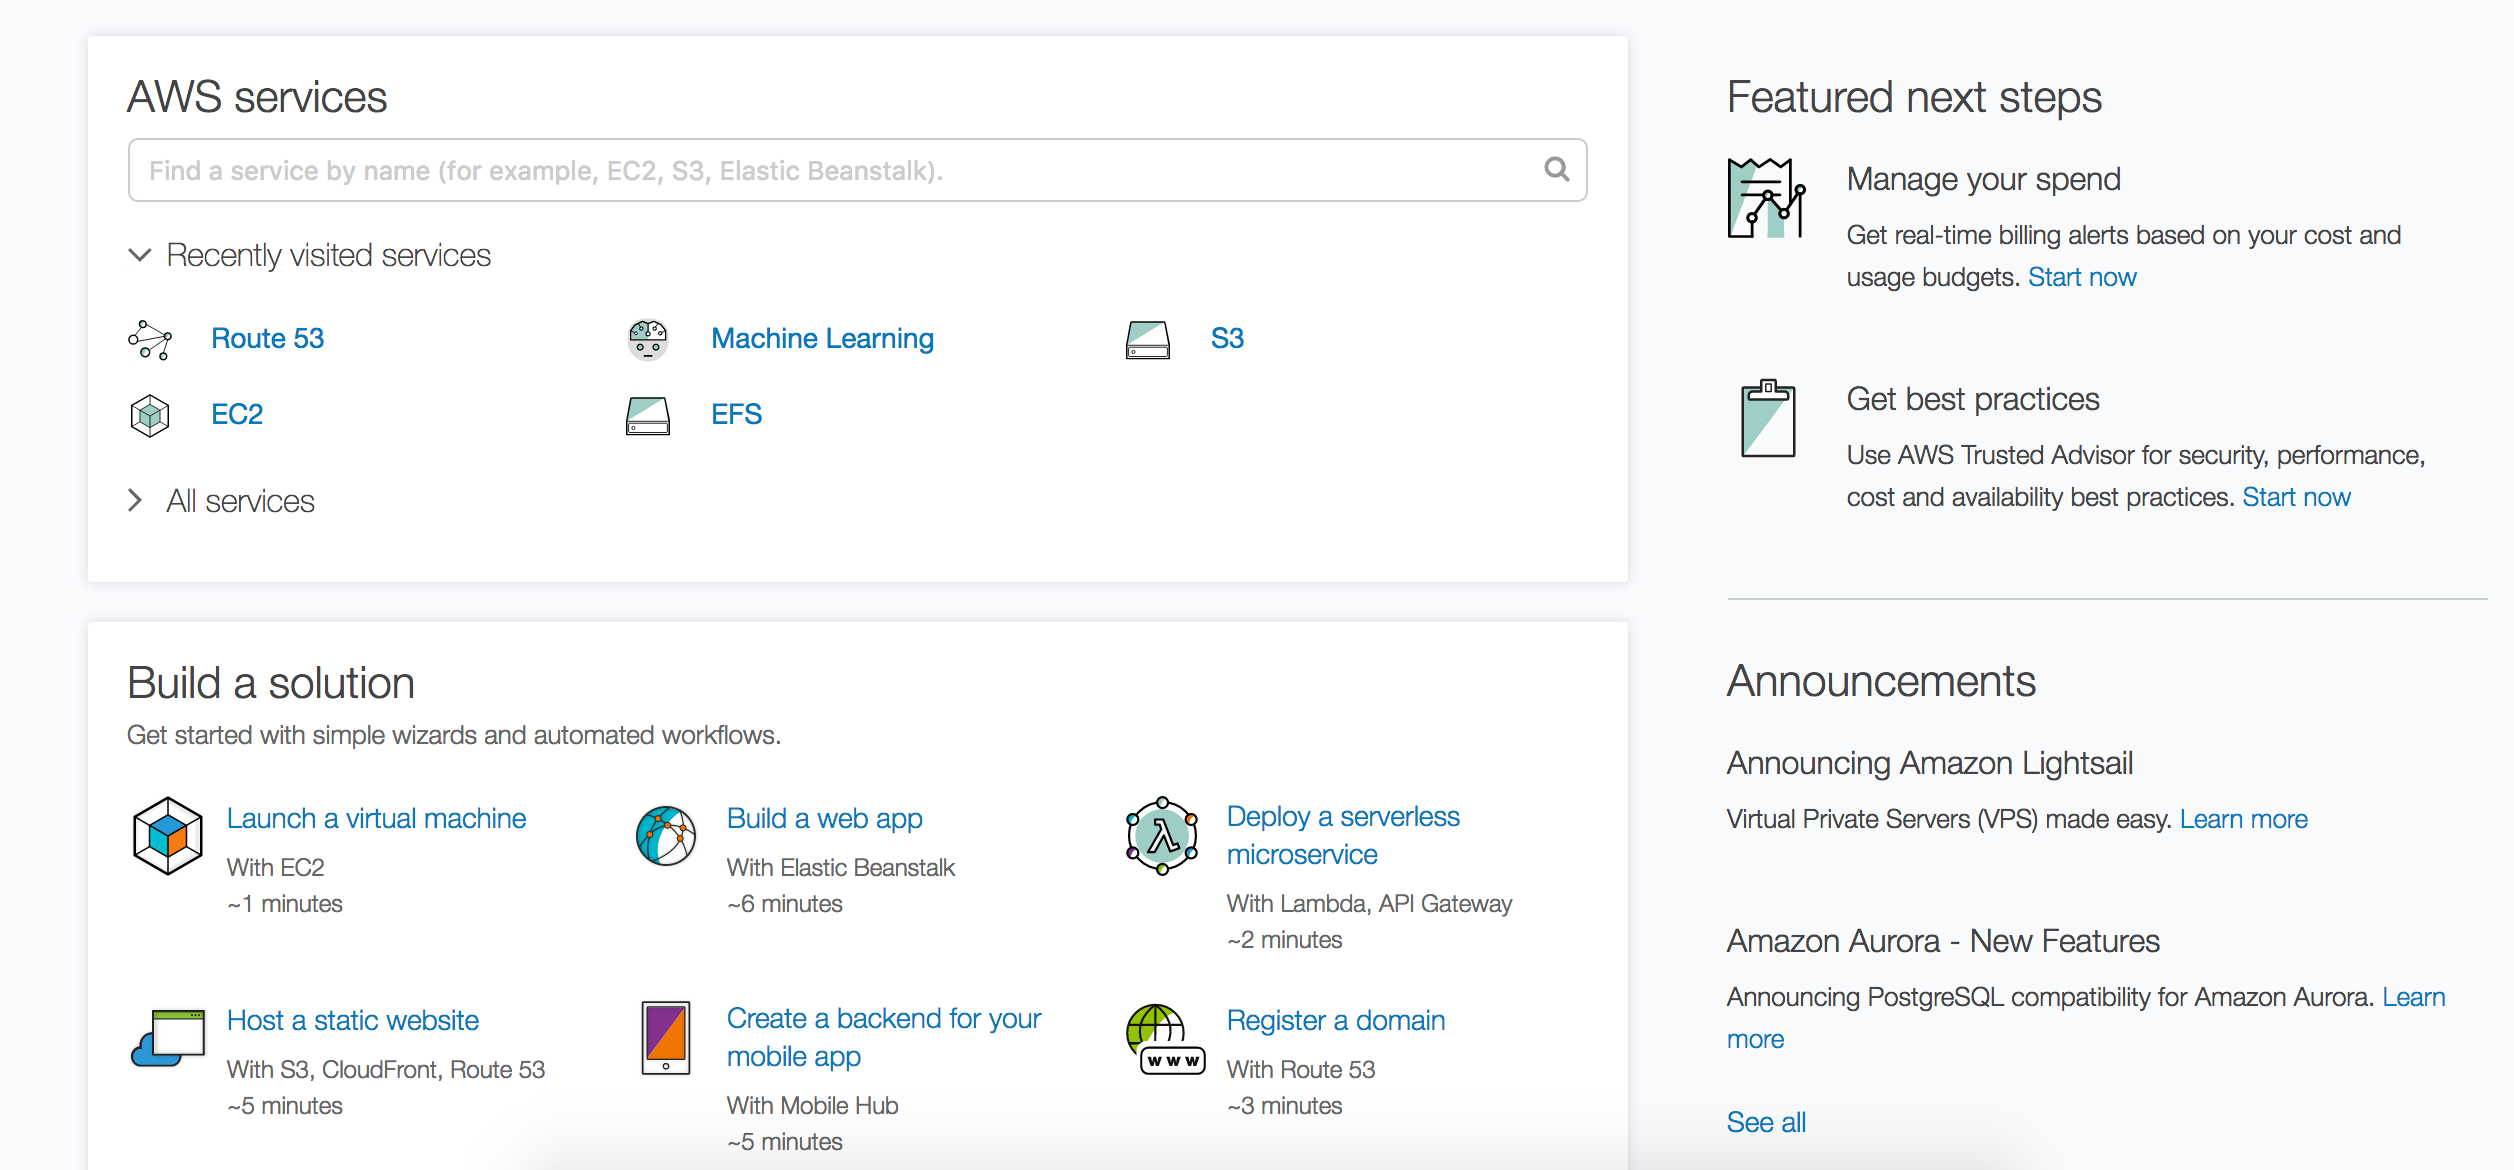
Task: Open the S3 service link
Action: (1227, 338)
